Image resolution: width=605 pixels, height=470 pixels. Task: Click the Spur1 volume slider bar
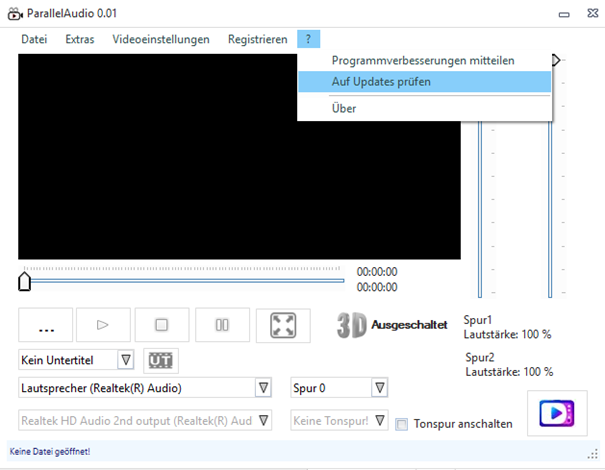click(480, 210)
